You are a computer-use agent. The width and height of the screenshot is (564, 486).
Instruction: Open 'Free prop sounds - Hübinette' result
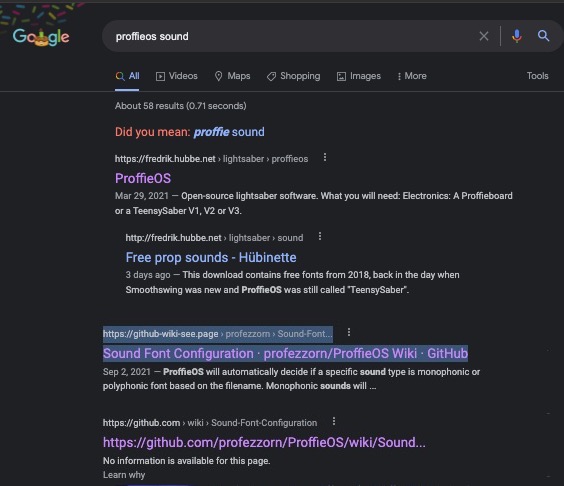(211, 258)
